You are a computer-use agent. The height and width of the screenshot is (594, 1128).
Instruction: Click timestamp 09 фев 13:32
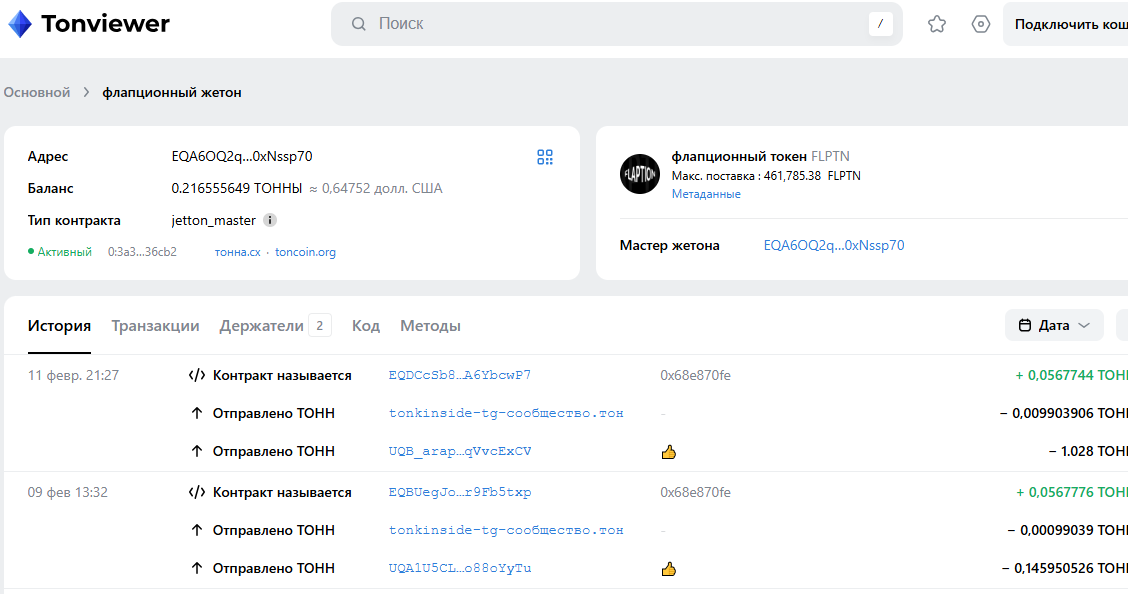tap(68, 493)
